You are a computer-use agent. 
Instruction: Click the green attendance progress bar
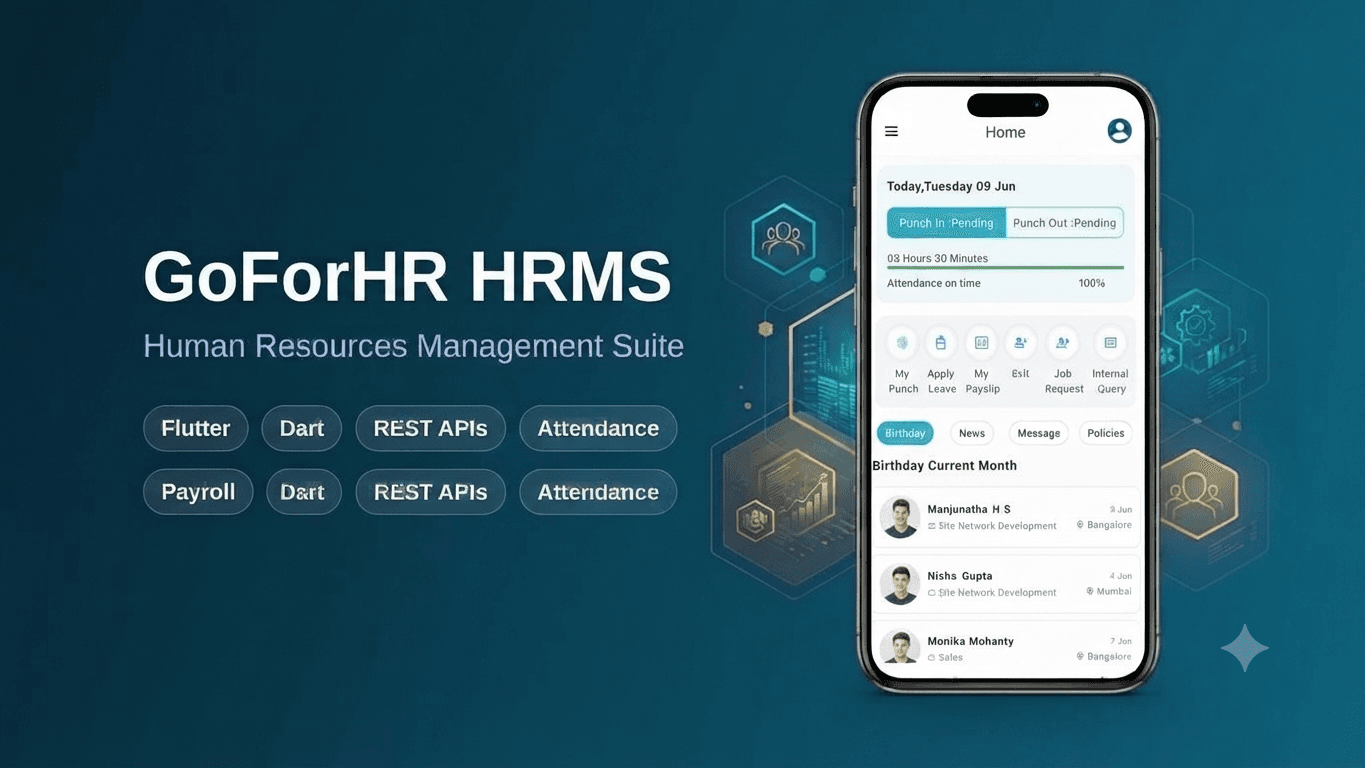pyautogui.click(x=1005, y=268)
